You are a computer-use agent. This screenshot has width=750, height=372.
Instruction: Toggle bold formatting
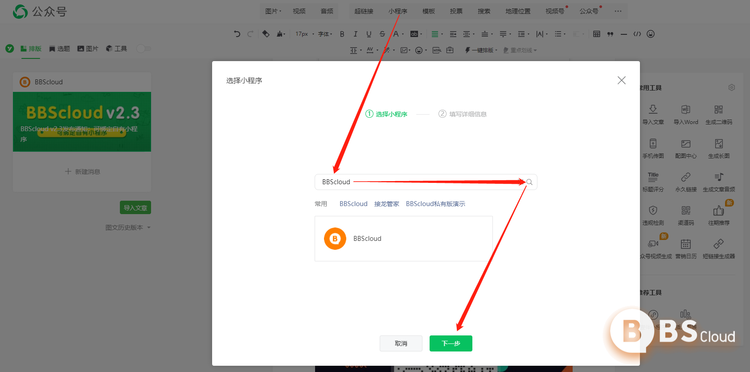(342, 34)
